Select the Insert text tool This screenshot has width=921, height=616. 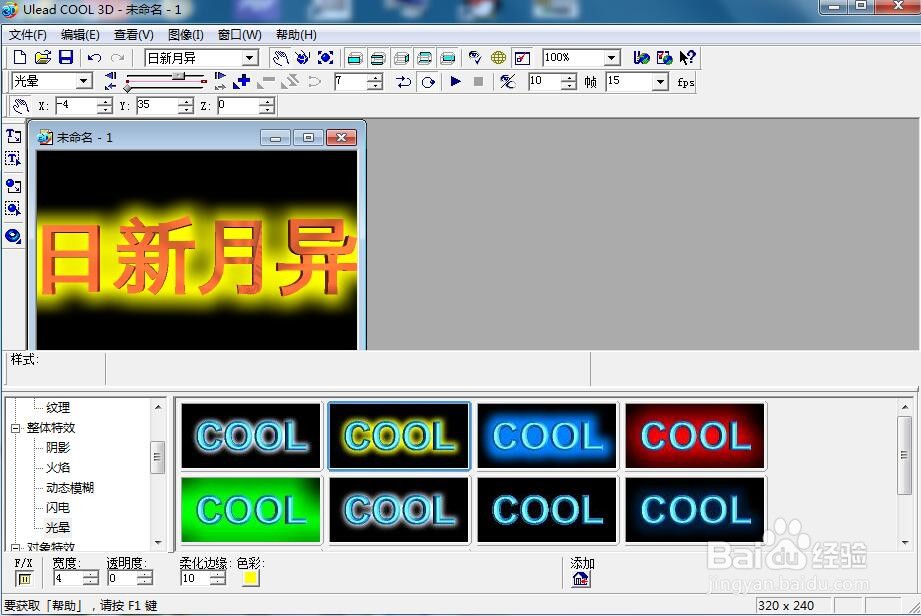pyautogui.click(x=14, y=136)
